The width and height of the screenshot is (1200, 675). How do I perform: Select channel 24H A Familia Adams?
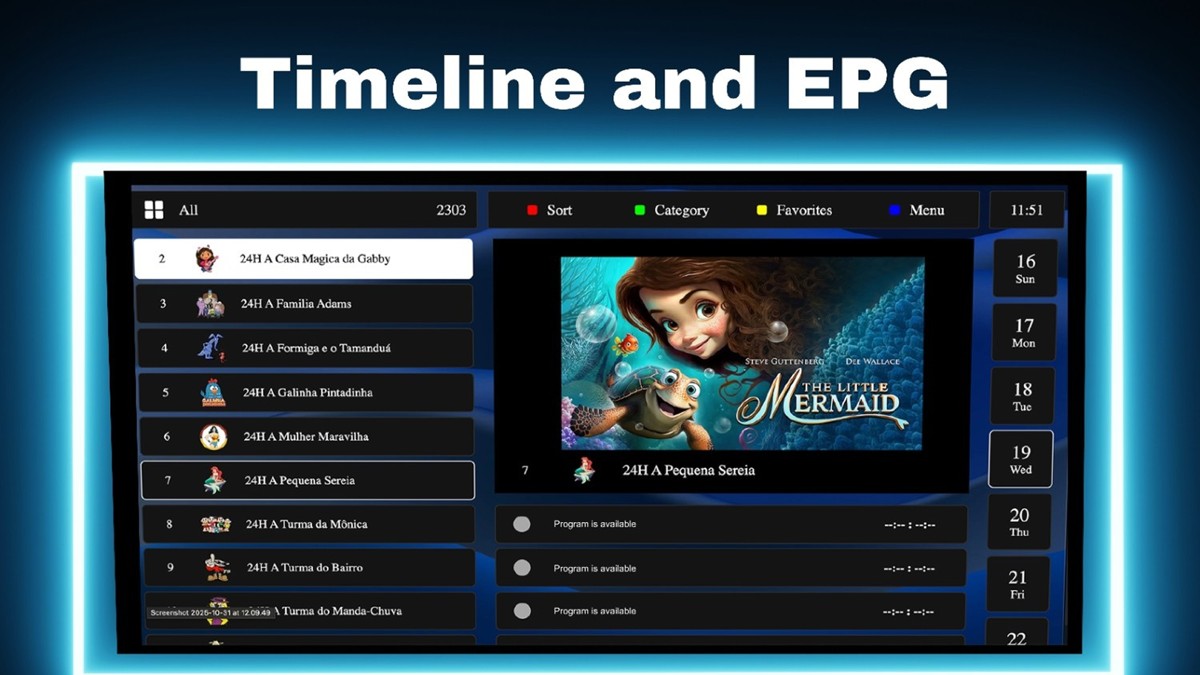pyautogui.click(x=304, y=303)
